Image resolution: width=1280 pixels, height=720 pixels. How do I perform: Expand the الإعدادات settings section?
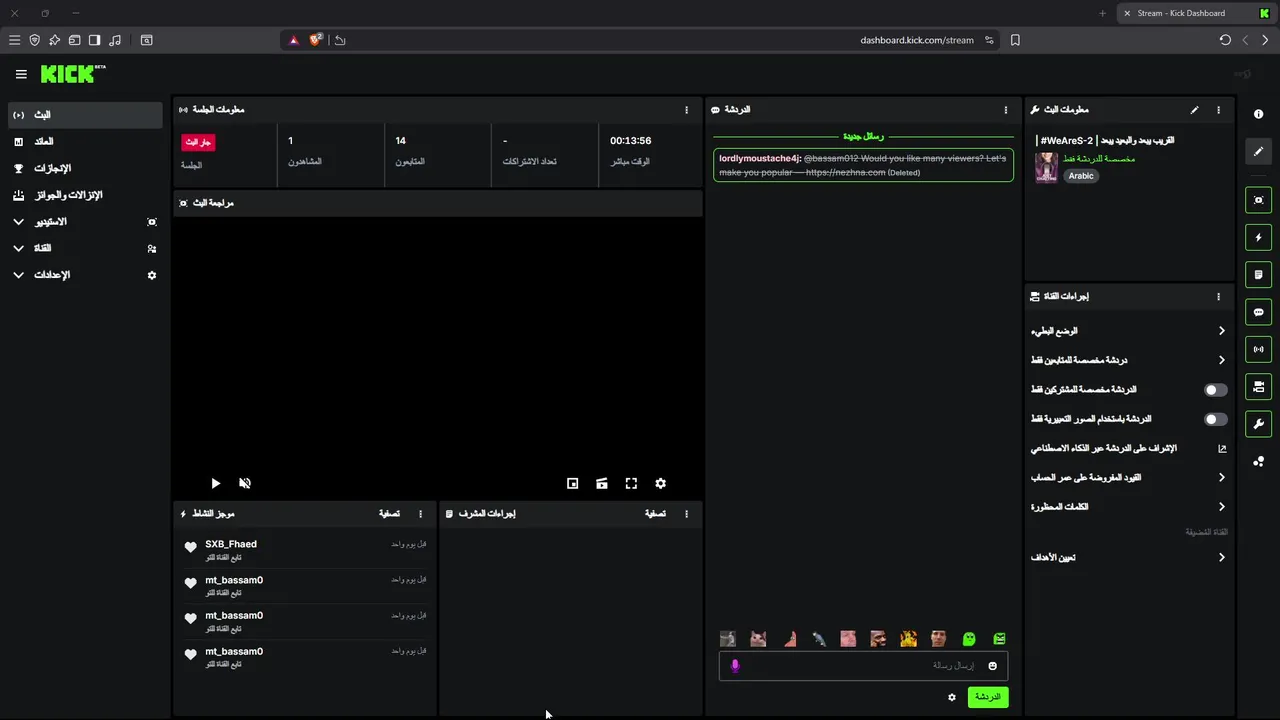pyautogui.click(x=85, y=274)
